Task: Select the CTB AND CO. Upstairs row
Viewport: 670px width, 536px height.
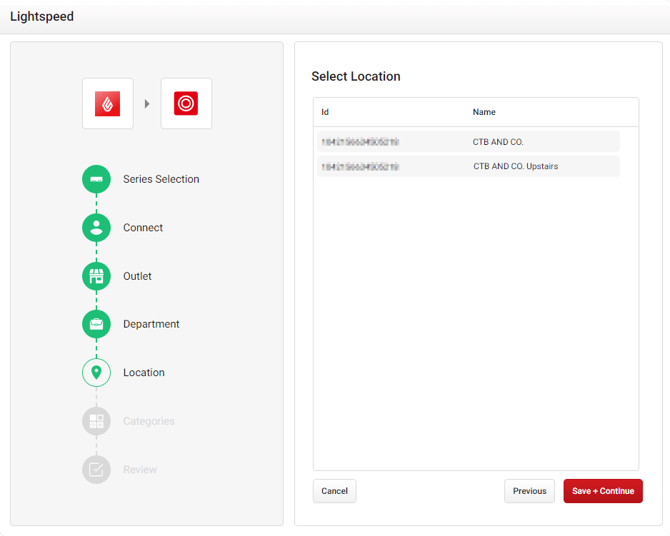Action: click(x=468, y=166)
